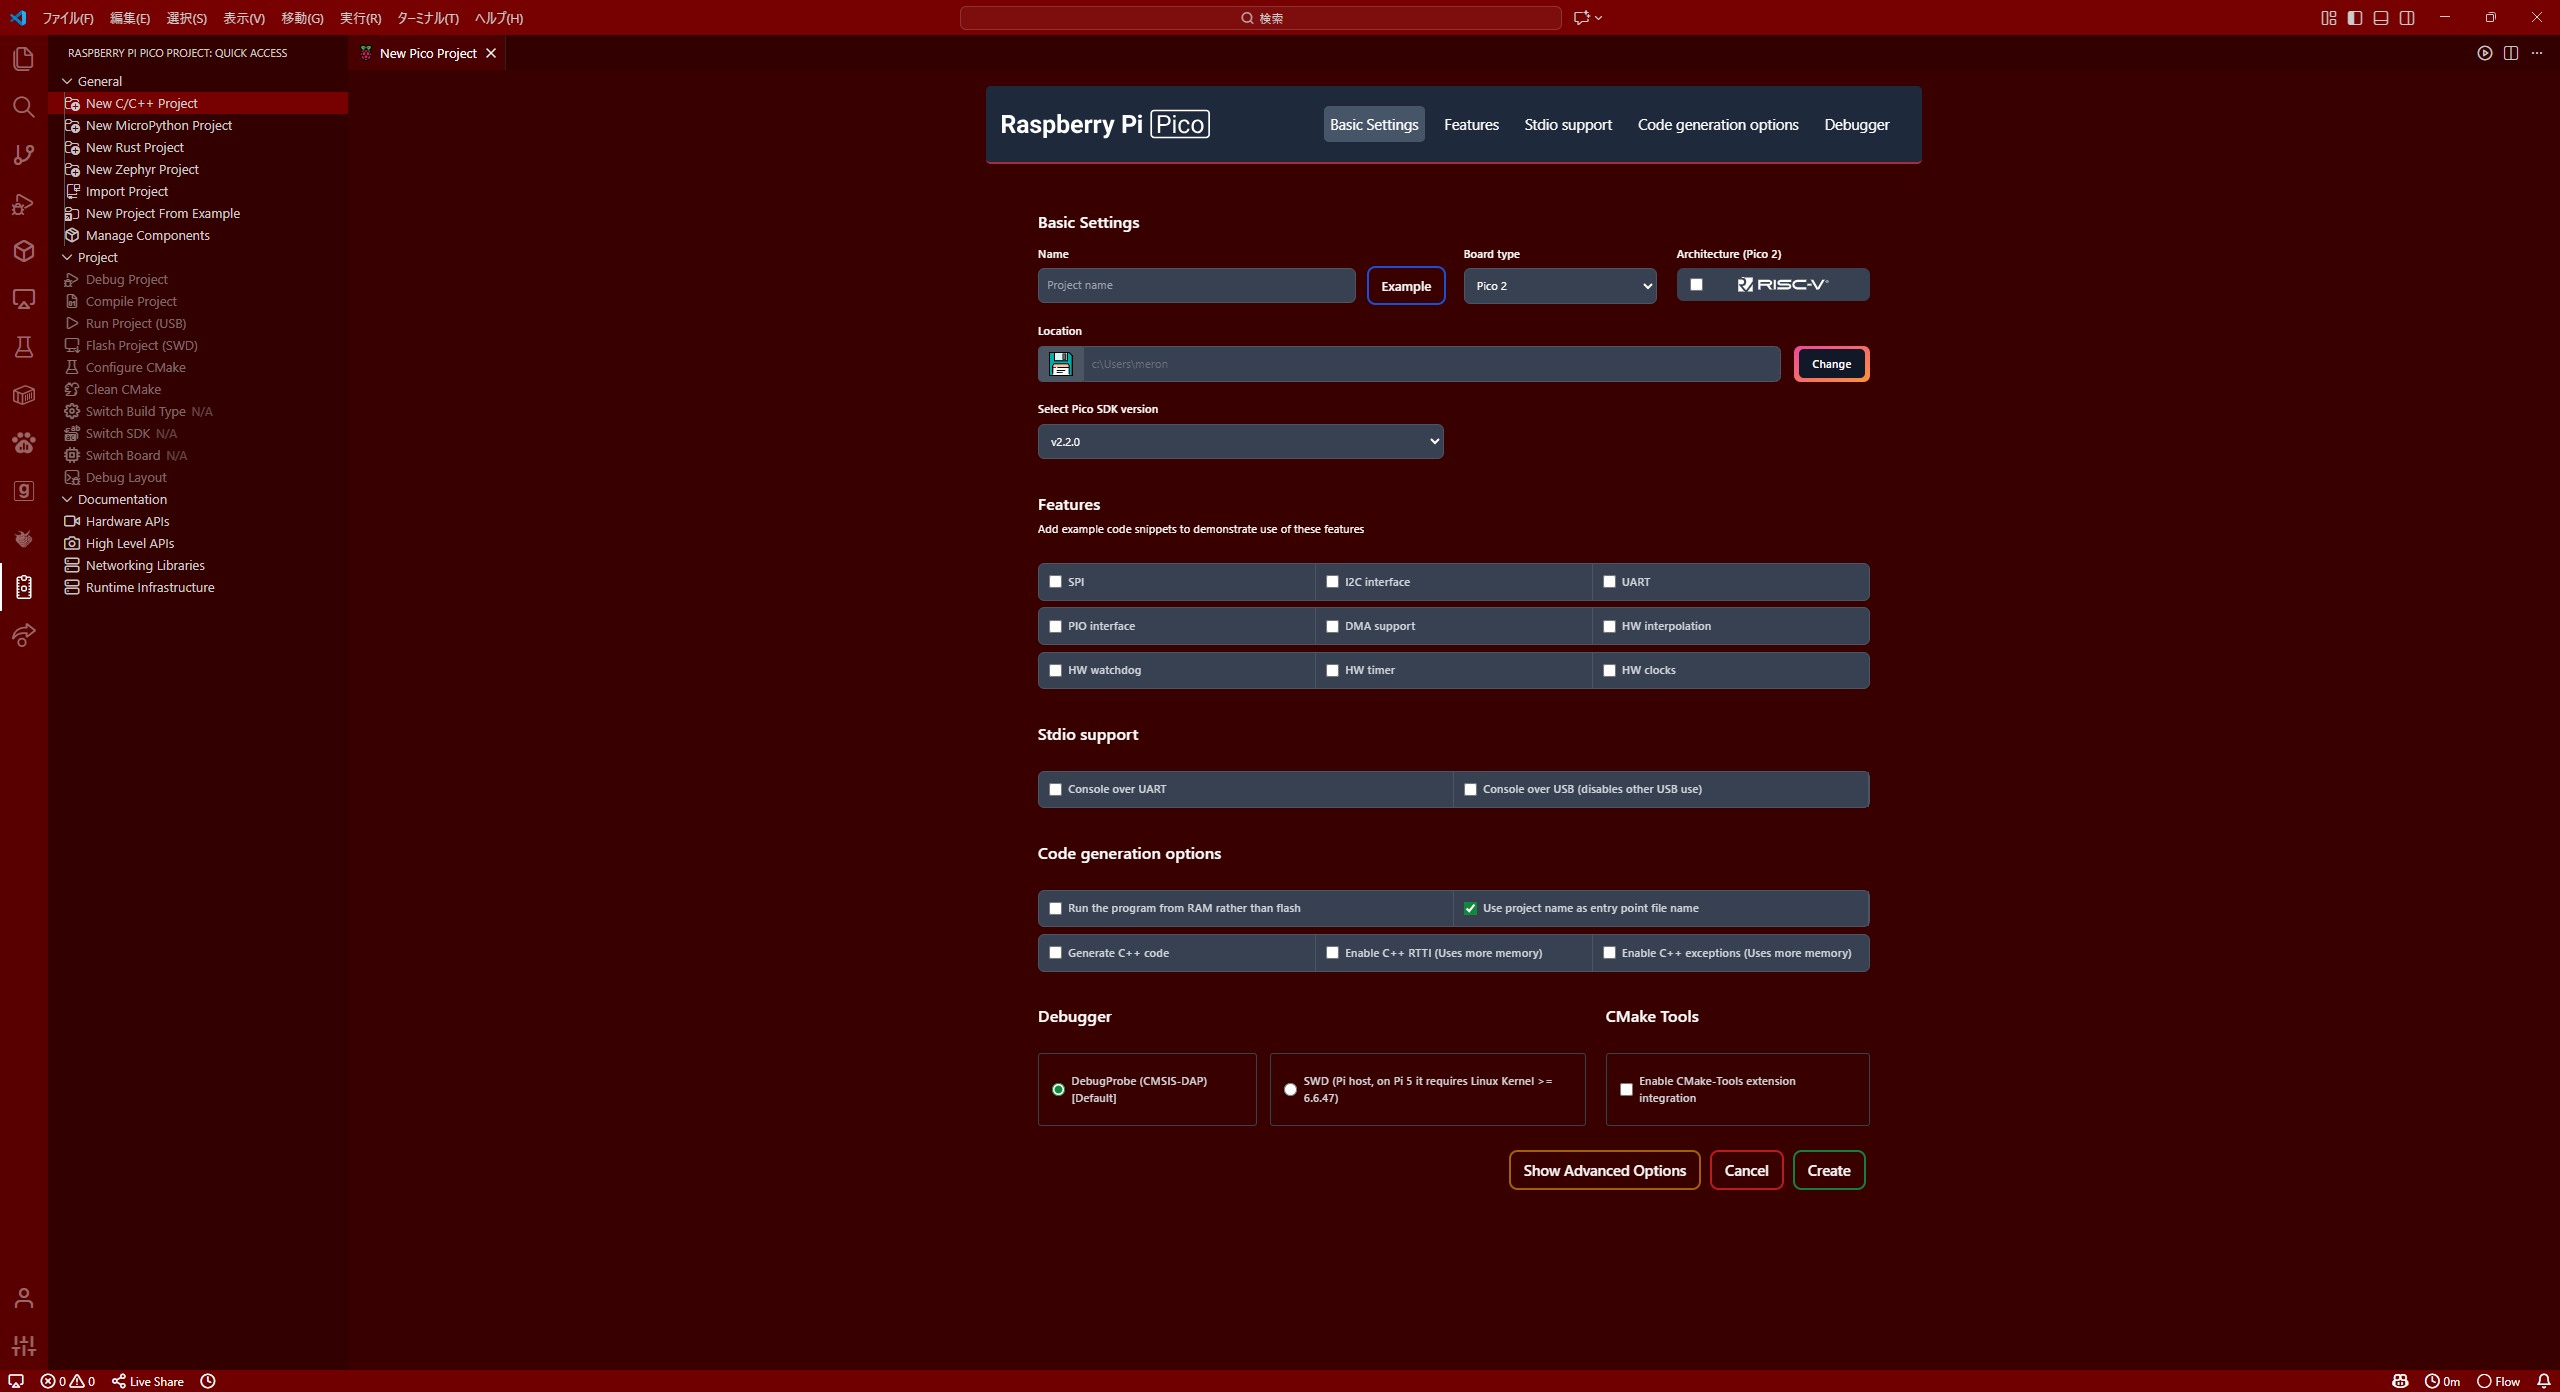Click the floppy disk location icon
The width and height of the screenshot is (2560, 1392).
point(1060,364)
